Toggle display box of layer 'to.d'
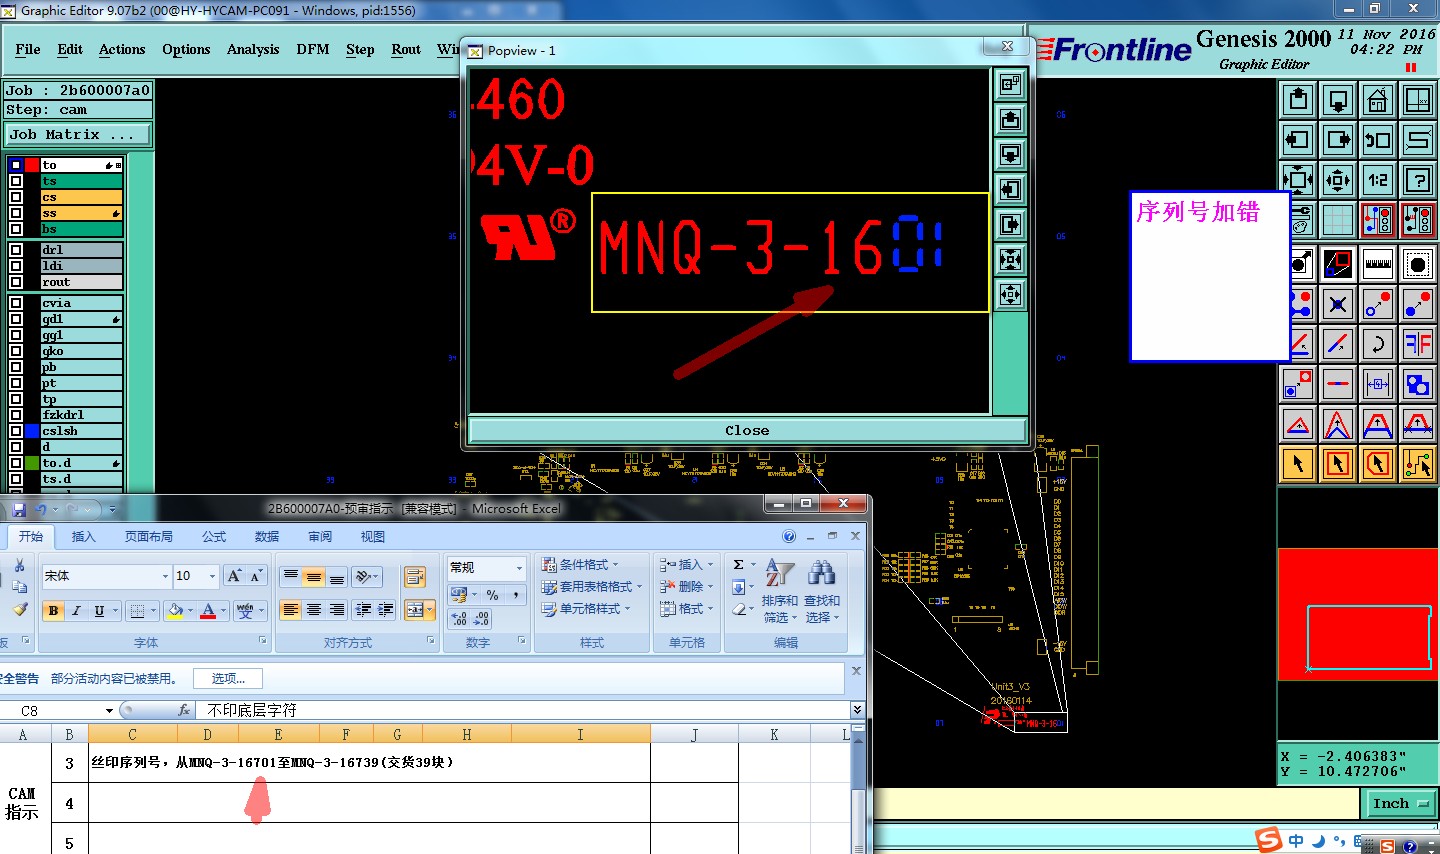 15,463
